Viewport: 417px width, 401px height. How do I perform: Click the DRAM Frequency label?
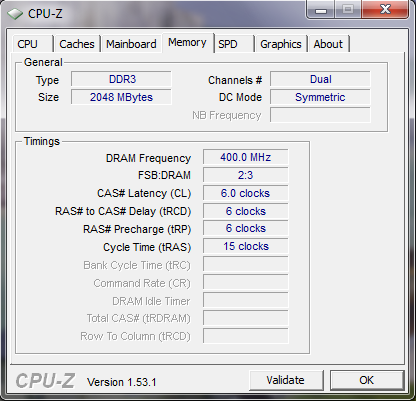click(148, 158)
